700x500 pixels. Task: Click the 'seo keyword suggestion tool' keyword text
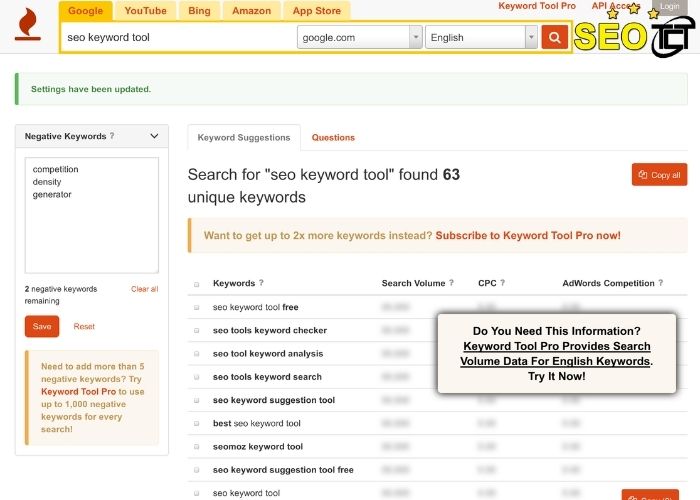coord(274,400)
